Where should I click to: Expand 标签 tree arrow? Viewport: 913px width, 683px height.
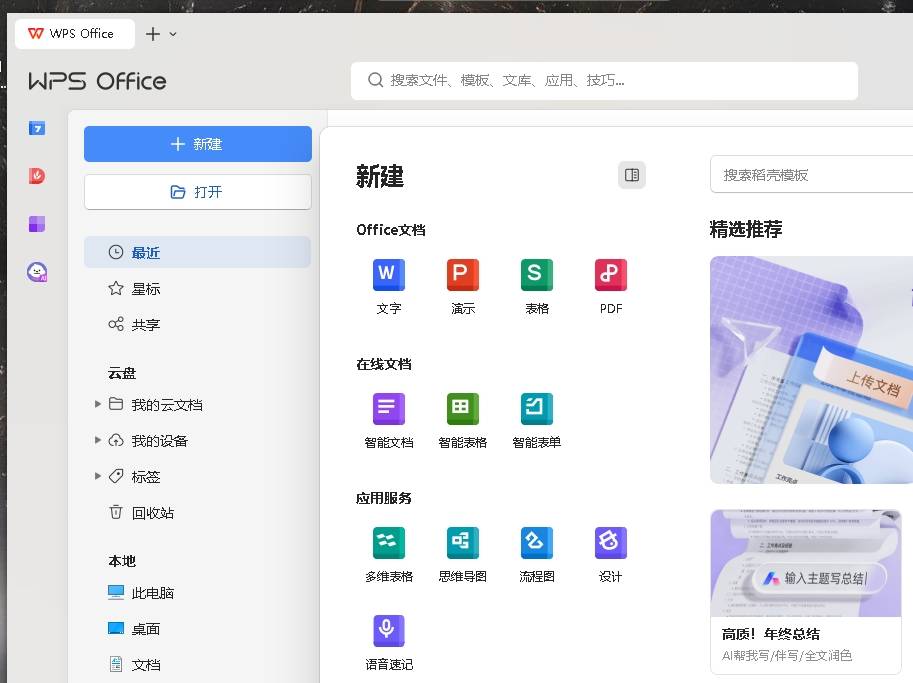[97, 476]
